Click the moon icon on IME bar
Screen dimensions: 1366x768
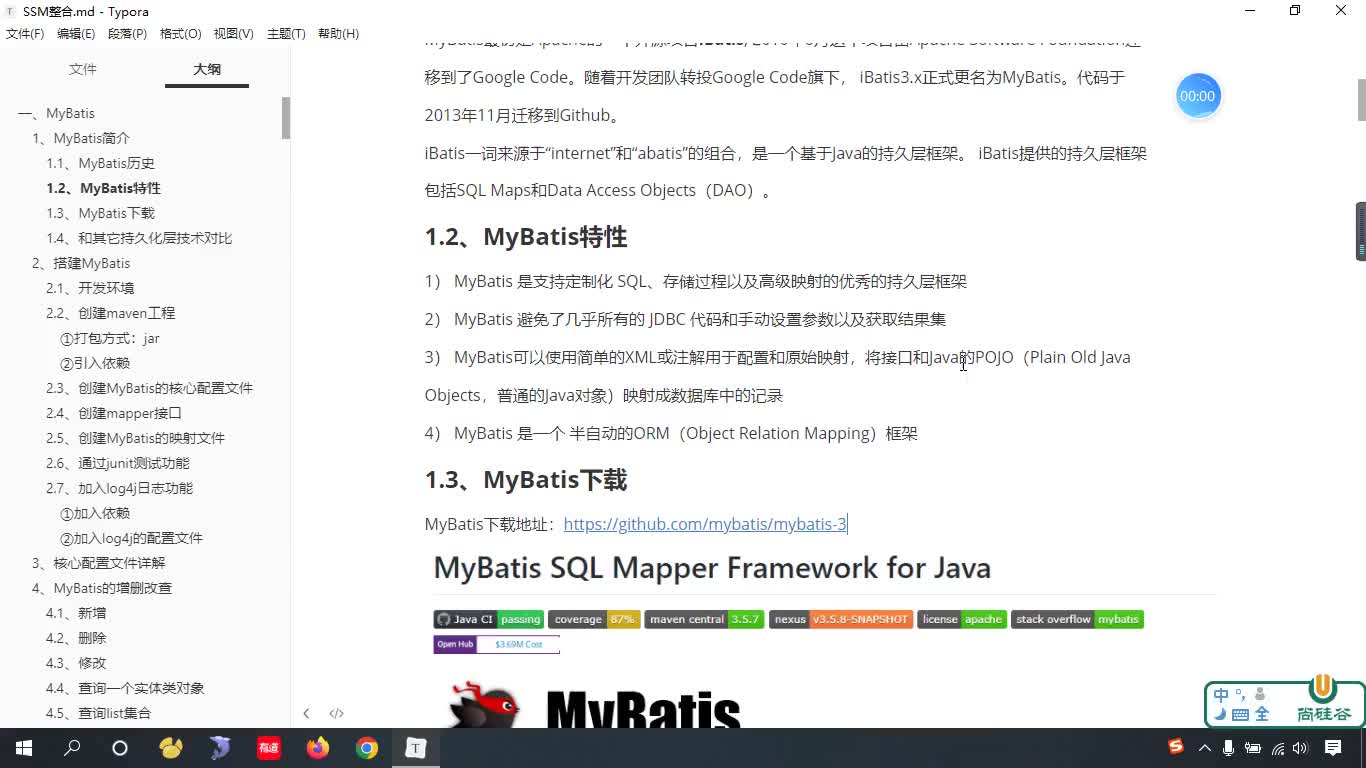(x=1221, y=714)
